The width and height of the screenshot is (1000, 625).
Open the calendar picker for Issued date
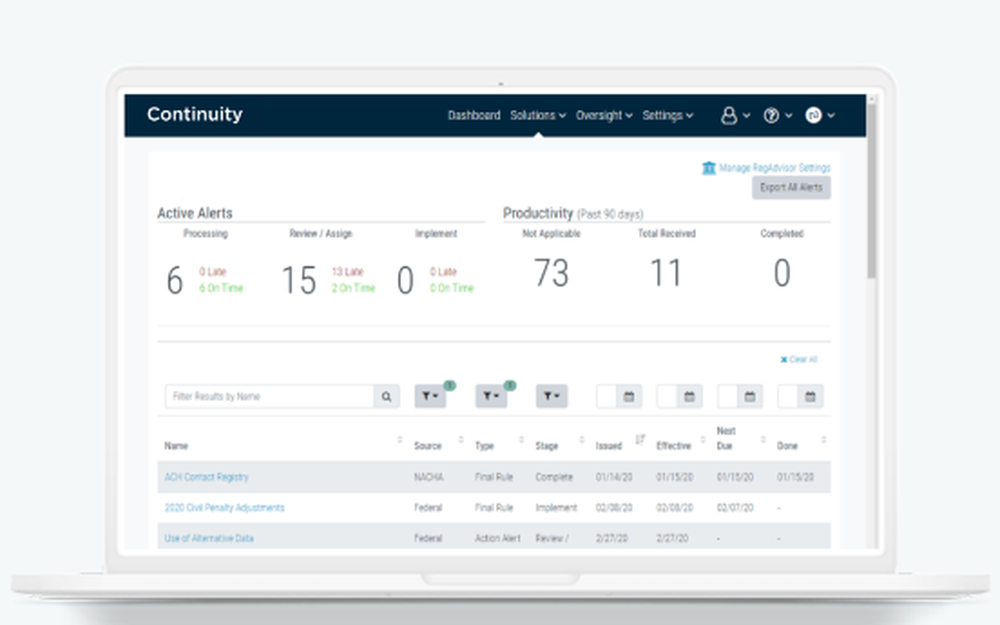coord(629,397)
